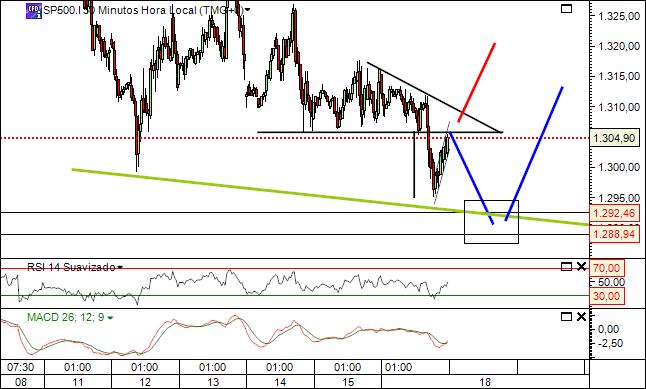The width and height of the screenshot is (646, 389).
Task: Select the current price label 1.304,90
Action: [615, 138]
